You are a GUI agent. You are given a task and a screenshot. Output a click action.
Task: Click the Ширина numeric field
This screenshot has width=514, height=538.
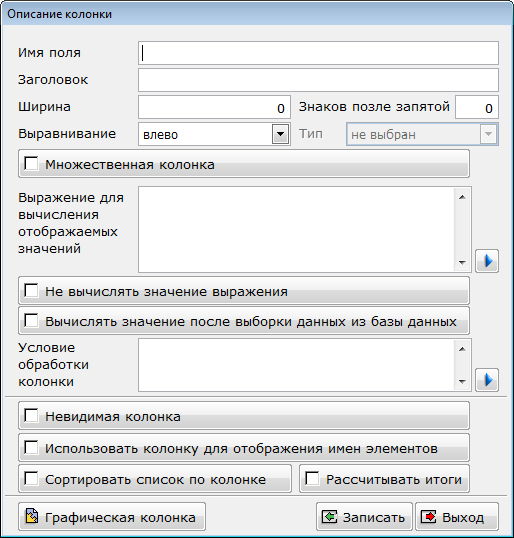[214, 107]
